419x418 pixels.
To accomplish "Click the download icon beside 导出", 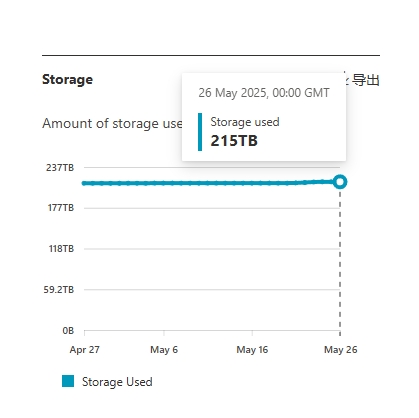I will tap(348, 79).
